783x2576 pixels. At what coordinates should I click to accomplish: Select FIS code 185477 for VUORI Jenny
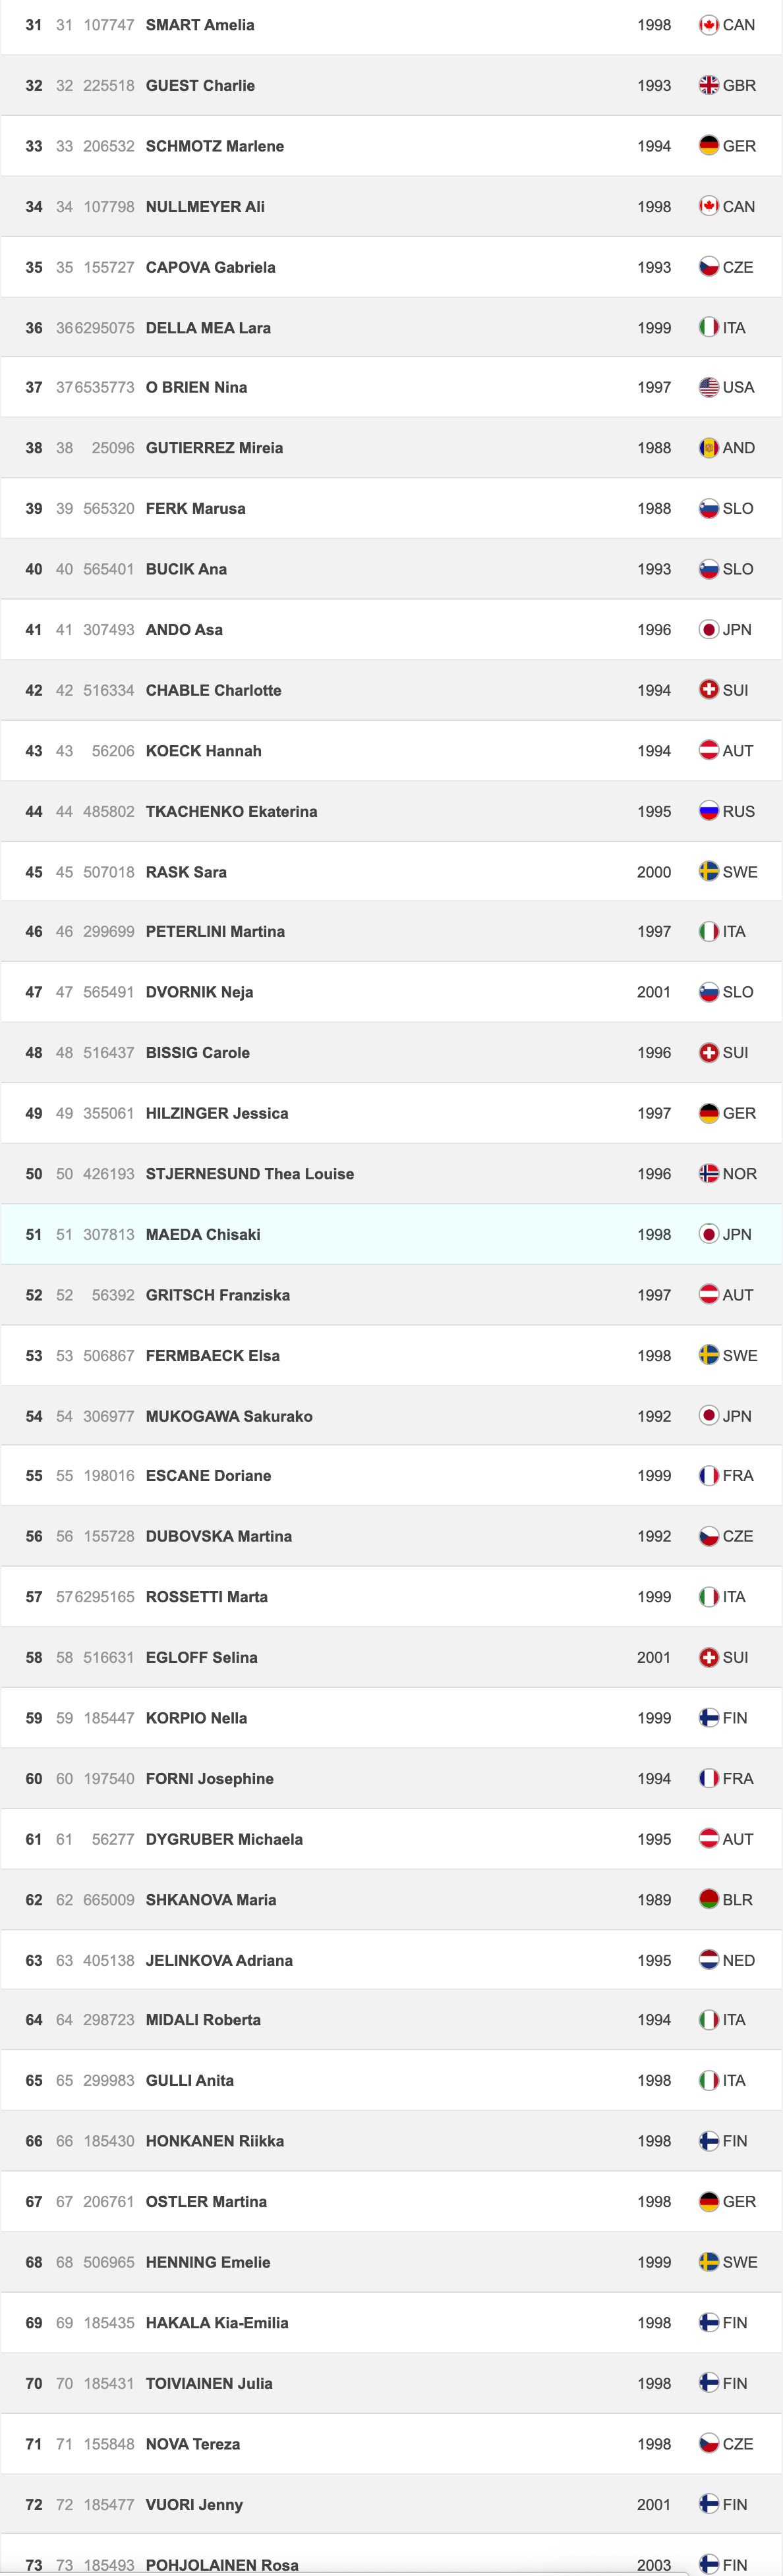tap(109, 2505)
